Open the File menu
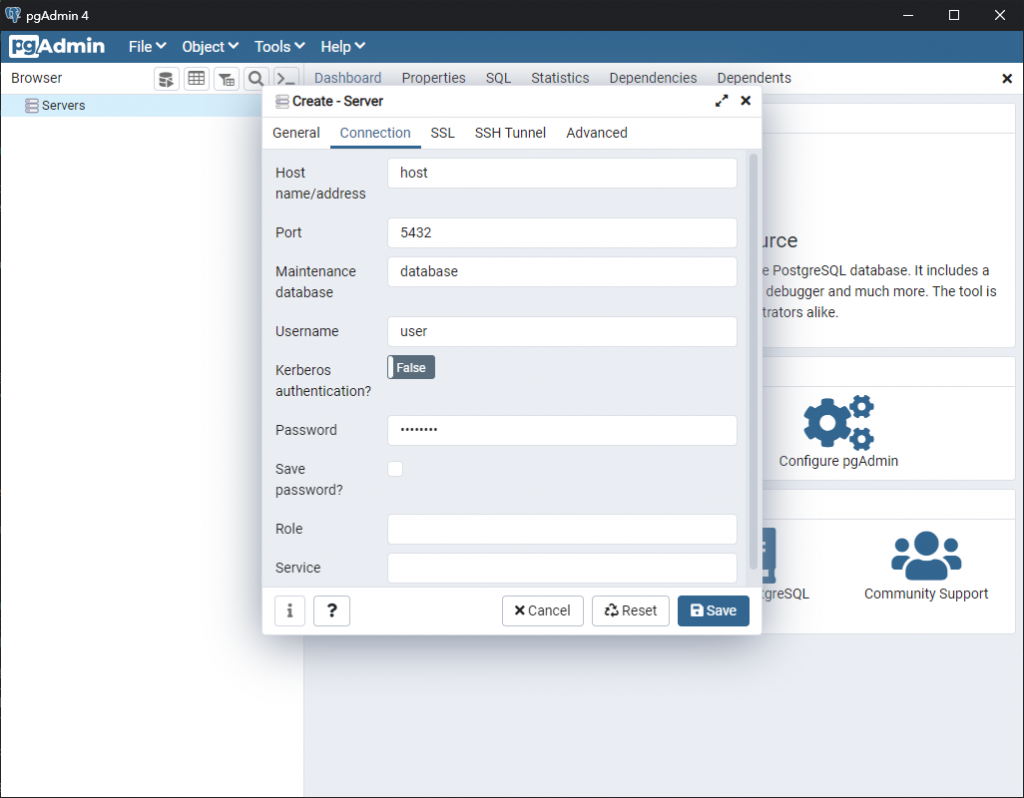Image resolution: width=1024 pixels, height=798 pixels. tap(147, 46)
